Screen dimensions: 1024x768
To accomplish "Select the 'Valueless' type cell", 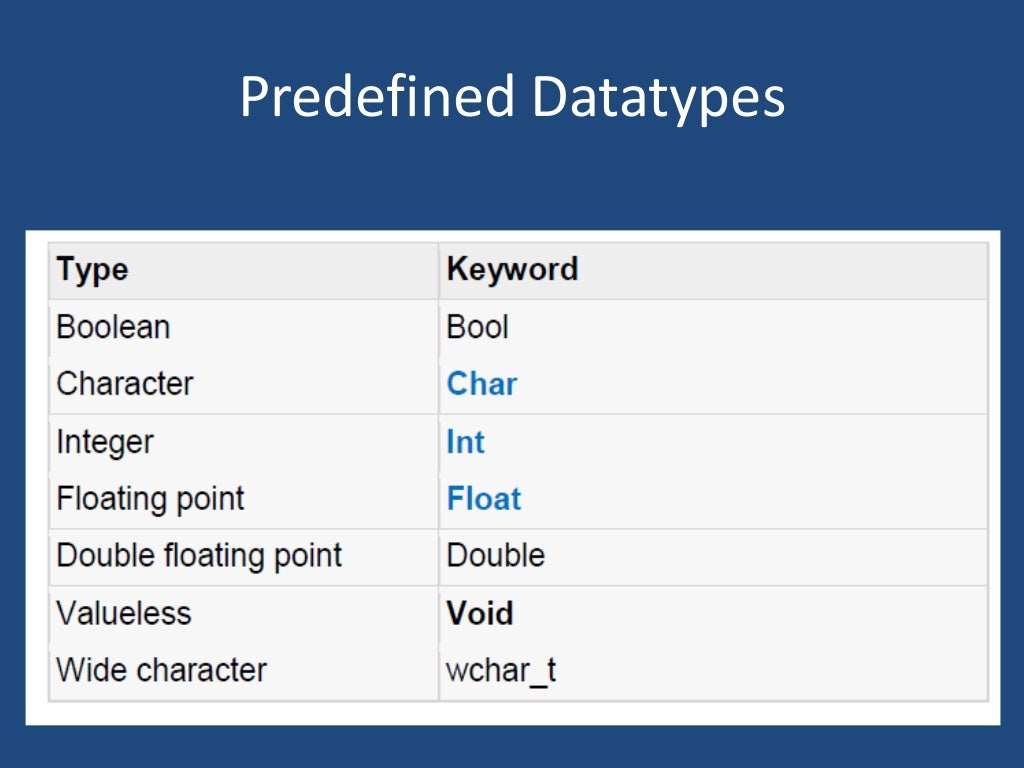I will click(123, 613).
